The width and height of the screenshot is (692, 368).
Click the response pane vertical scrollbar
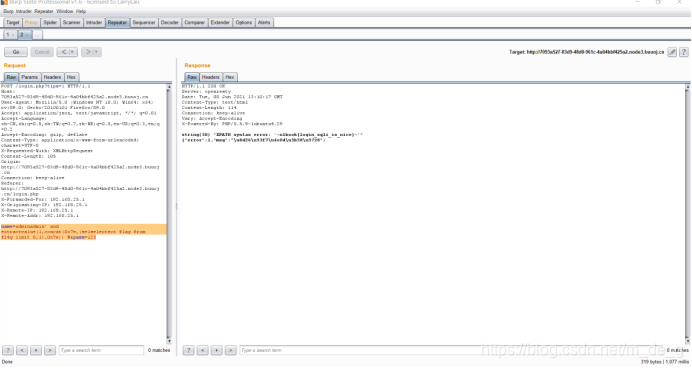(687, 214)
